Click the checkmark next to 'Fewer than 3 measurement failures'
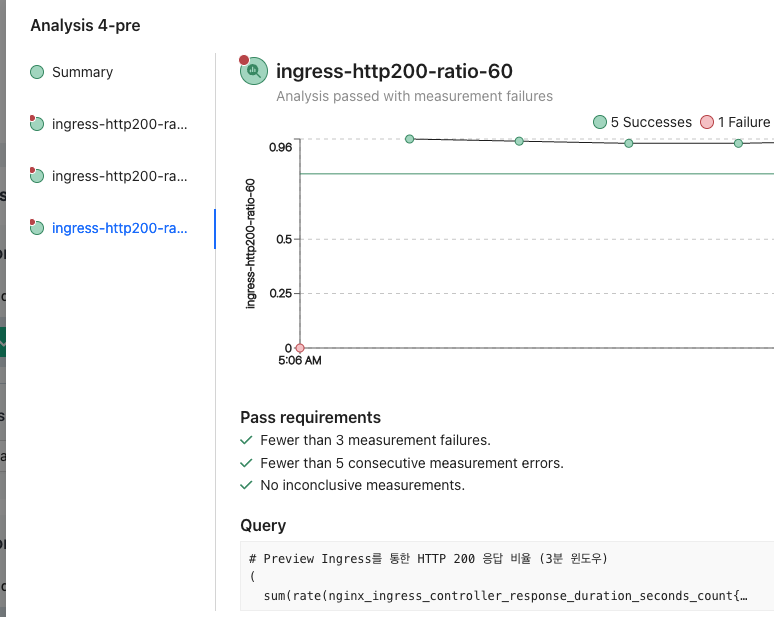 246,440
